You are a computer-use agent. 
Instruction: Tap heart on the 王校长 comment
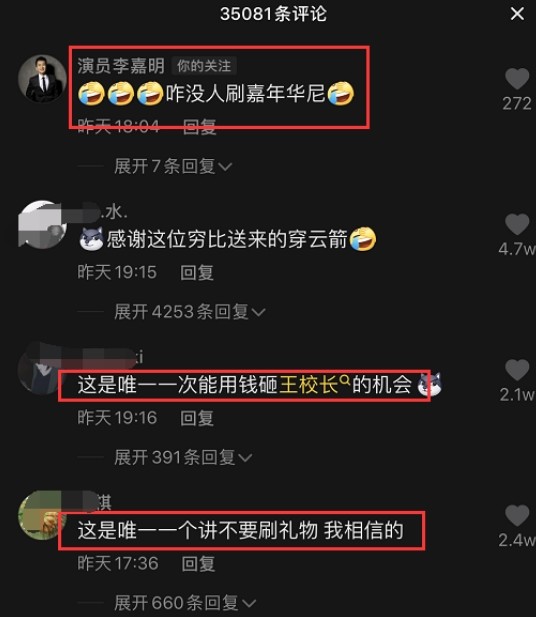[x=517, y=369]
